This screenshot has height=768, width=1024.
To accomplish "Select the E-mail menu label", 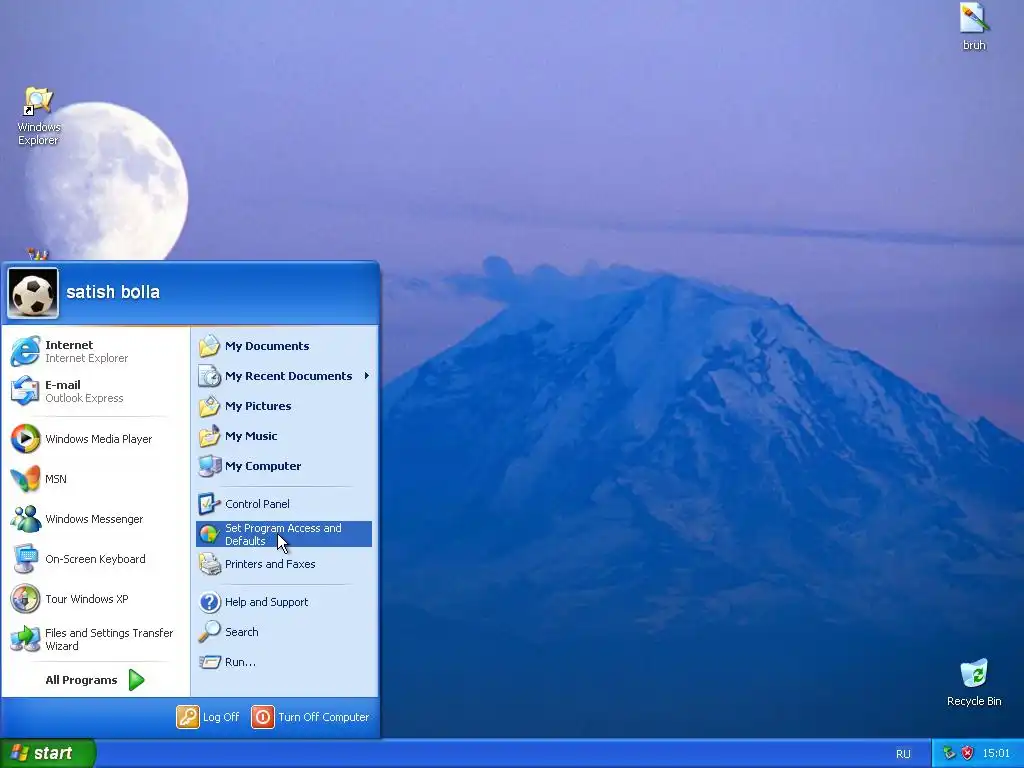I will (63, 385).
